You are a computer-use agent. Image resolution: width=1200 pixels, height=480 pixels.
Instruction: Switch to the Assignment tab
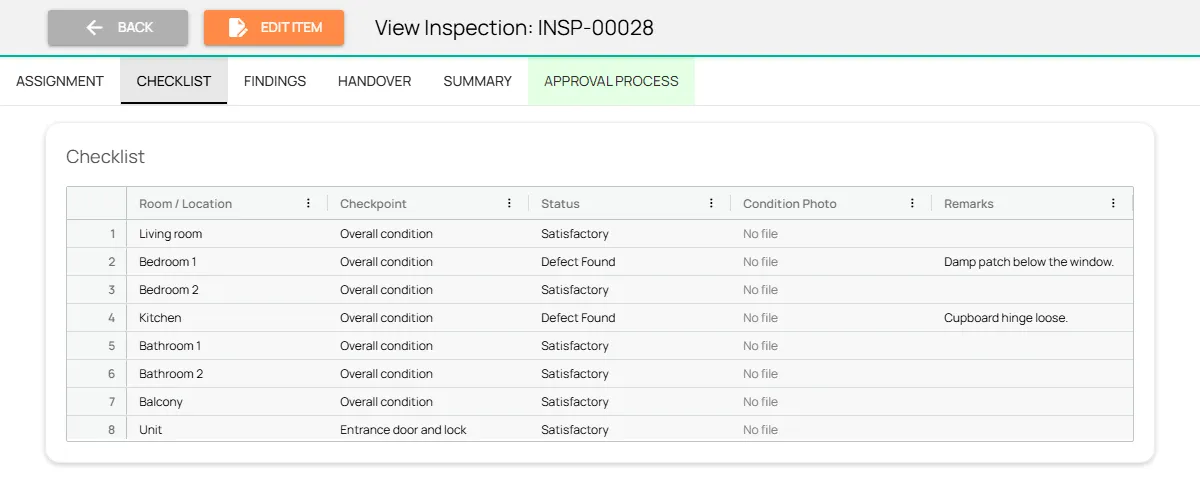[x=60, y=81]
